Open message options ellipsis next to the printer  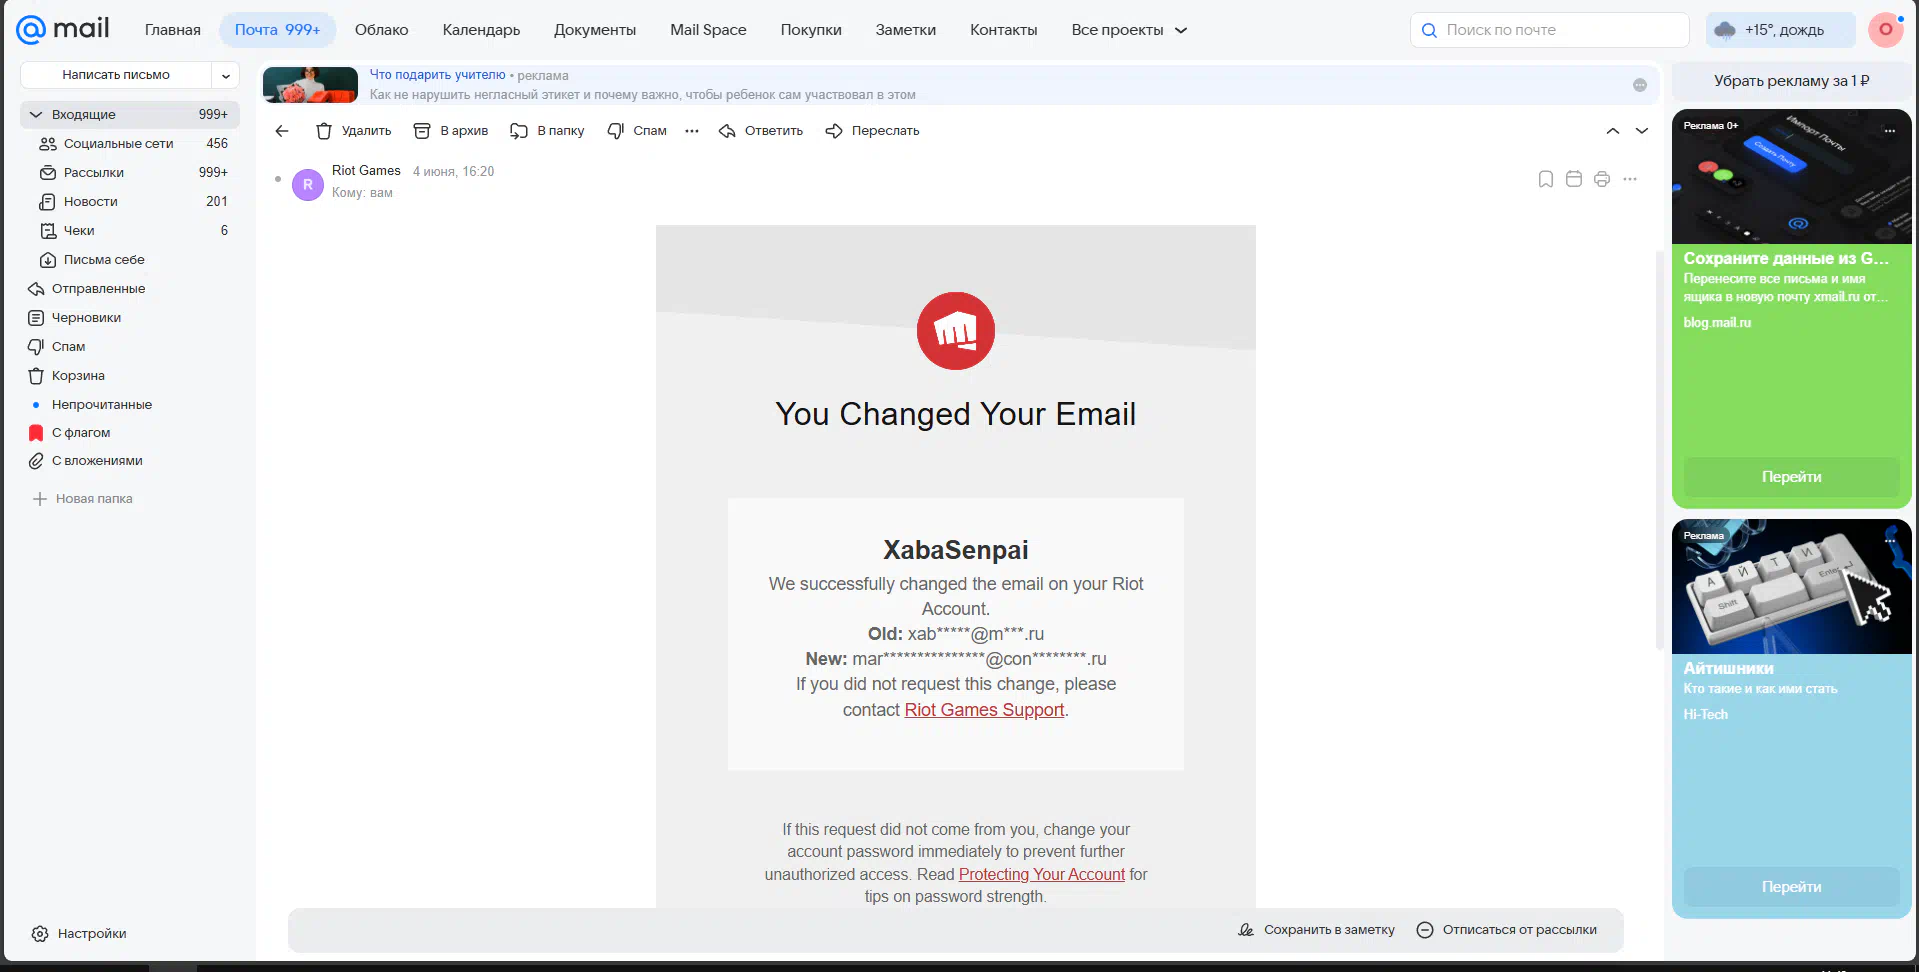pos(1630,179)
